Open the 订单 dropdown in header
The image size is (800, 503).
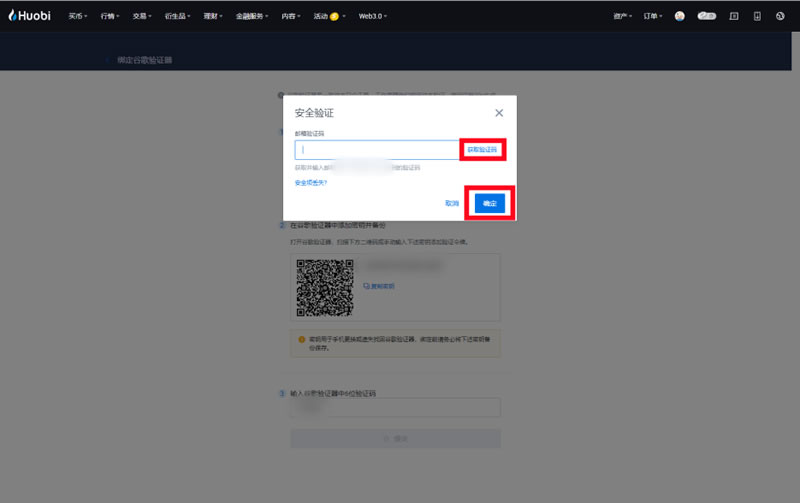coord(653,16)
